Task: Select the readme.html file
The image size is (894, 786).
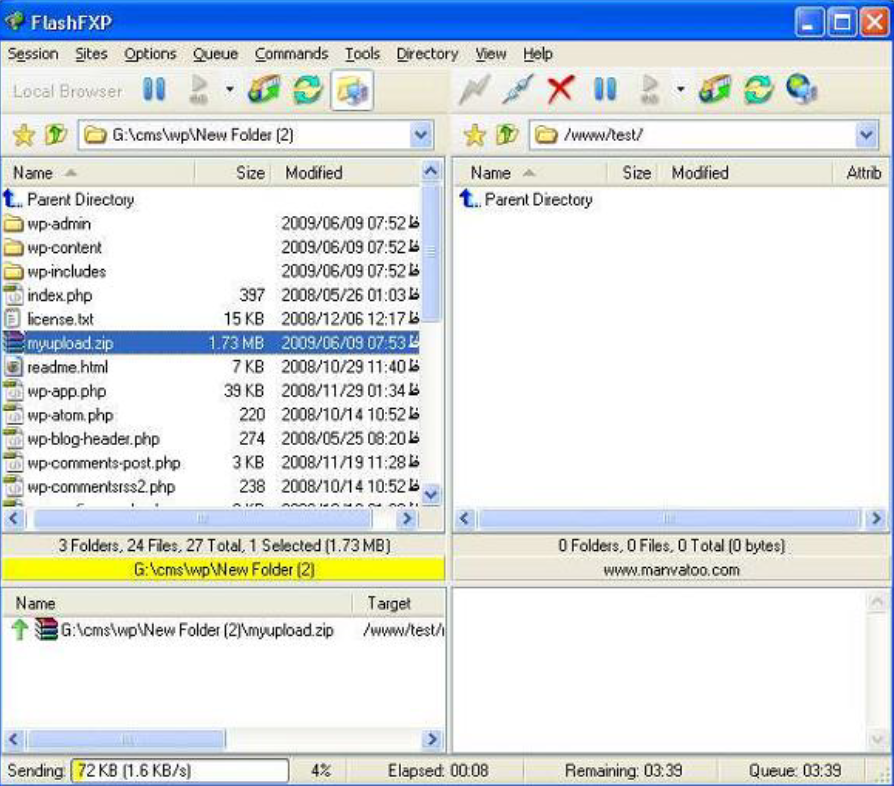Action: click(x=211, y=367)
